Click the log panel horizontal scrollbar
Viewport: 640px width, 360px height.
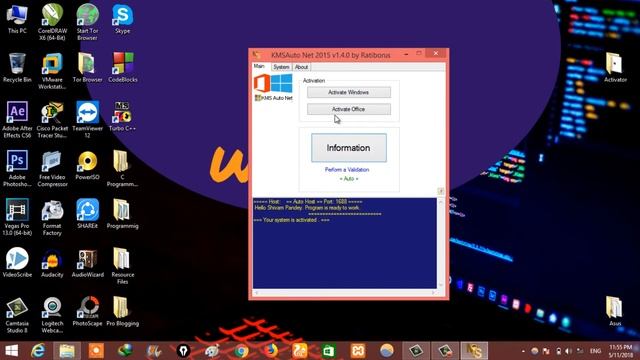345,292
